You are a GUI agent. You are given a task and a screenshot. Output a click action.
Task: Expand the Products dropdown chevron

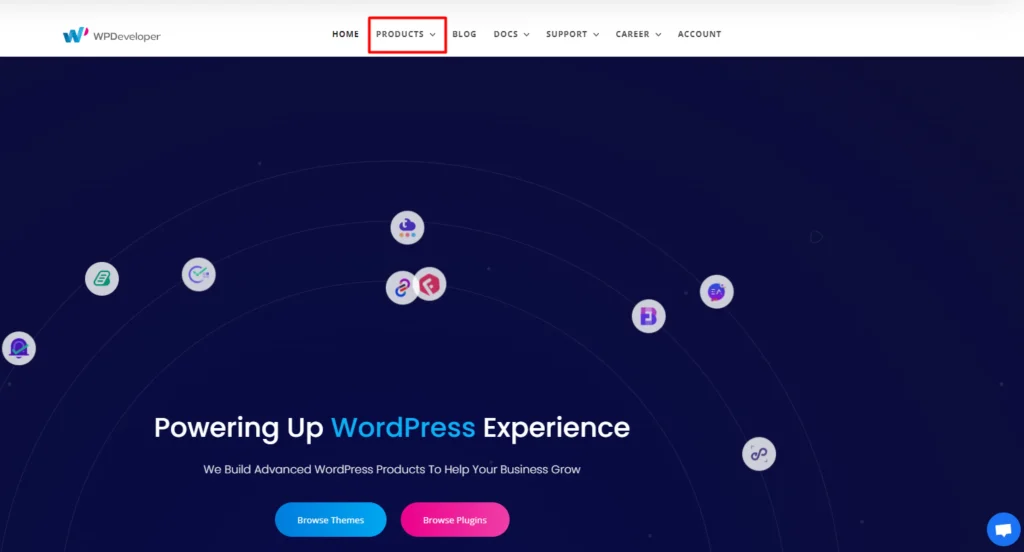pyautogui.click(x=432, y=35)
